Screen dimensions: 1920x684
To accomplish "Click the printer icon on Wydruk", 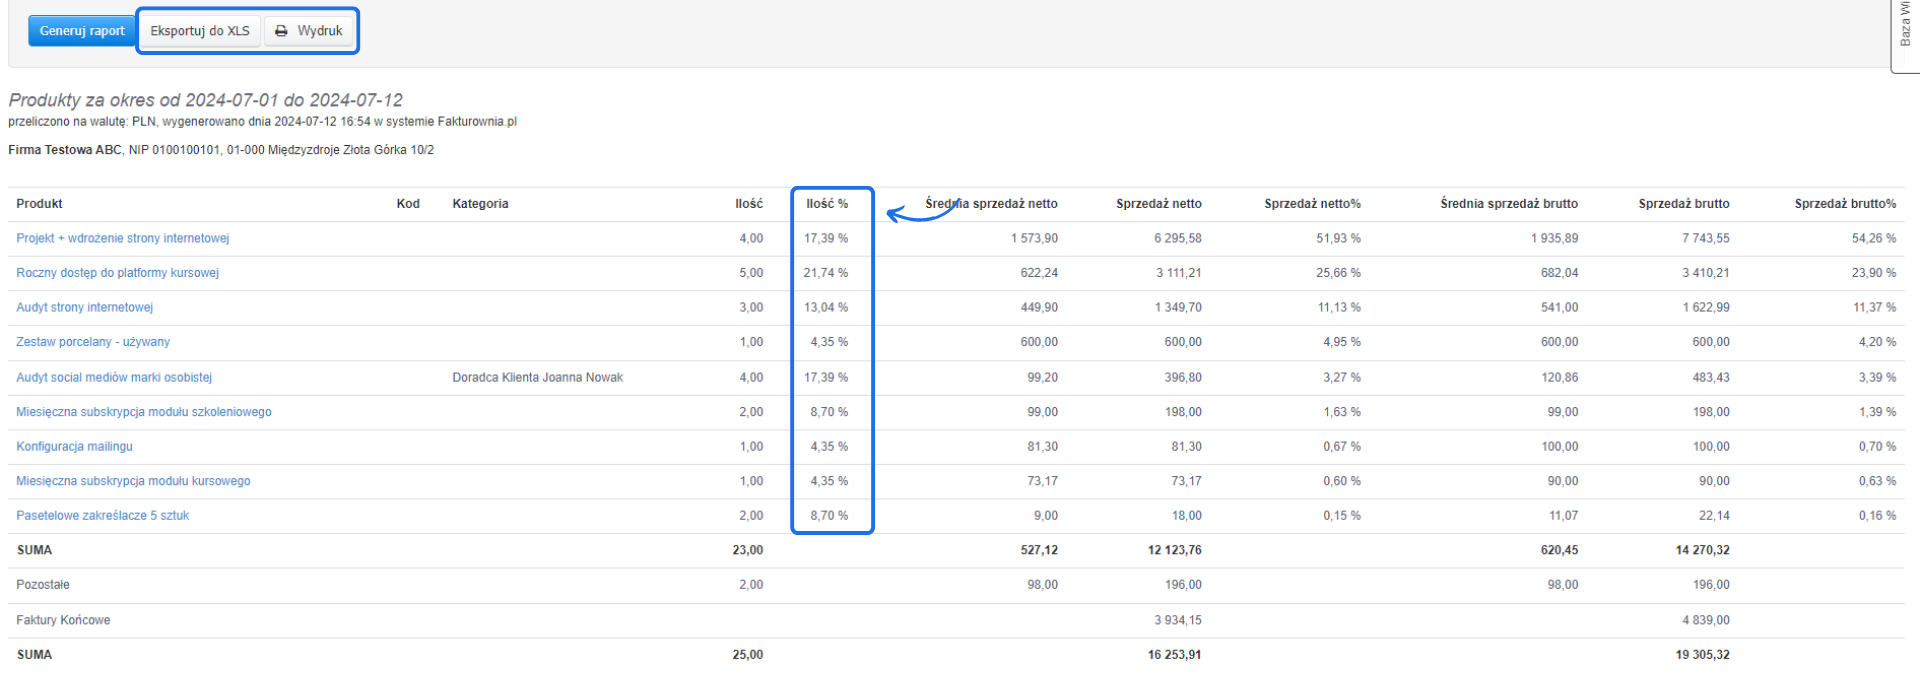I will point(282,31).
